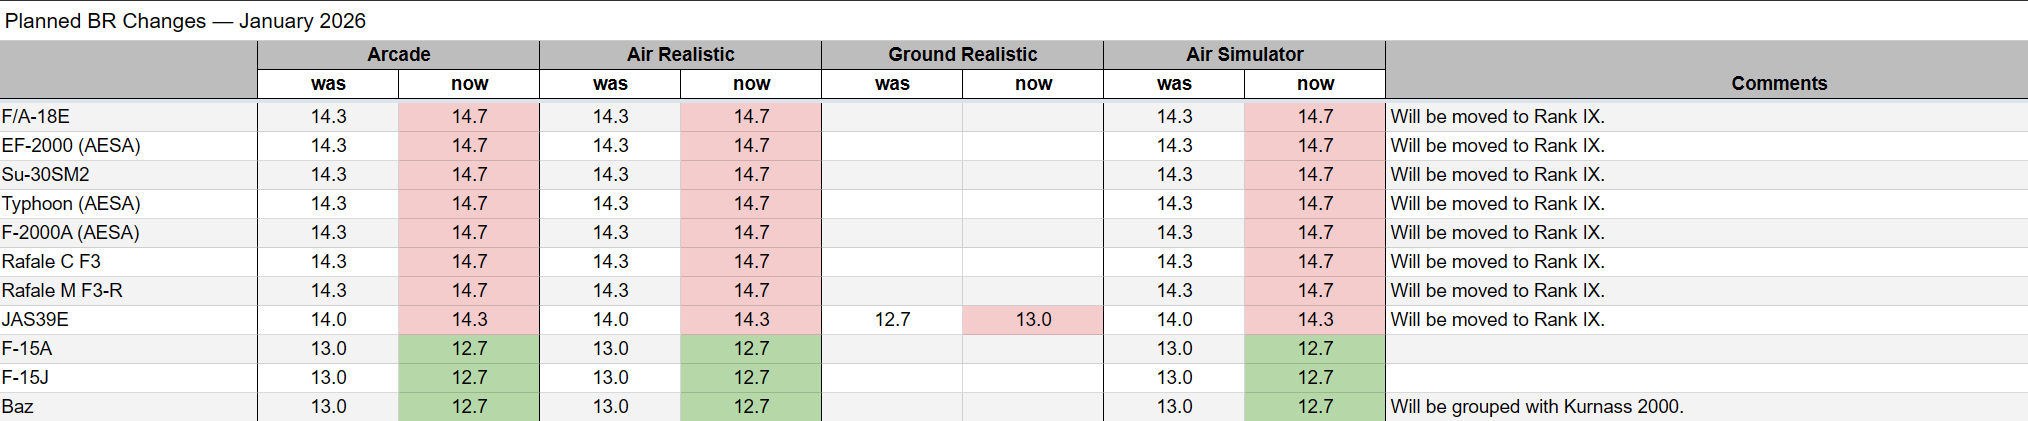Select the Baz comment about Kurnass 2000
This screenshot has height=421, width=2028.
[1536, 407]
